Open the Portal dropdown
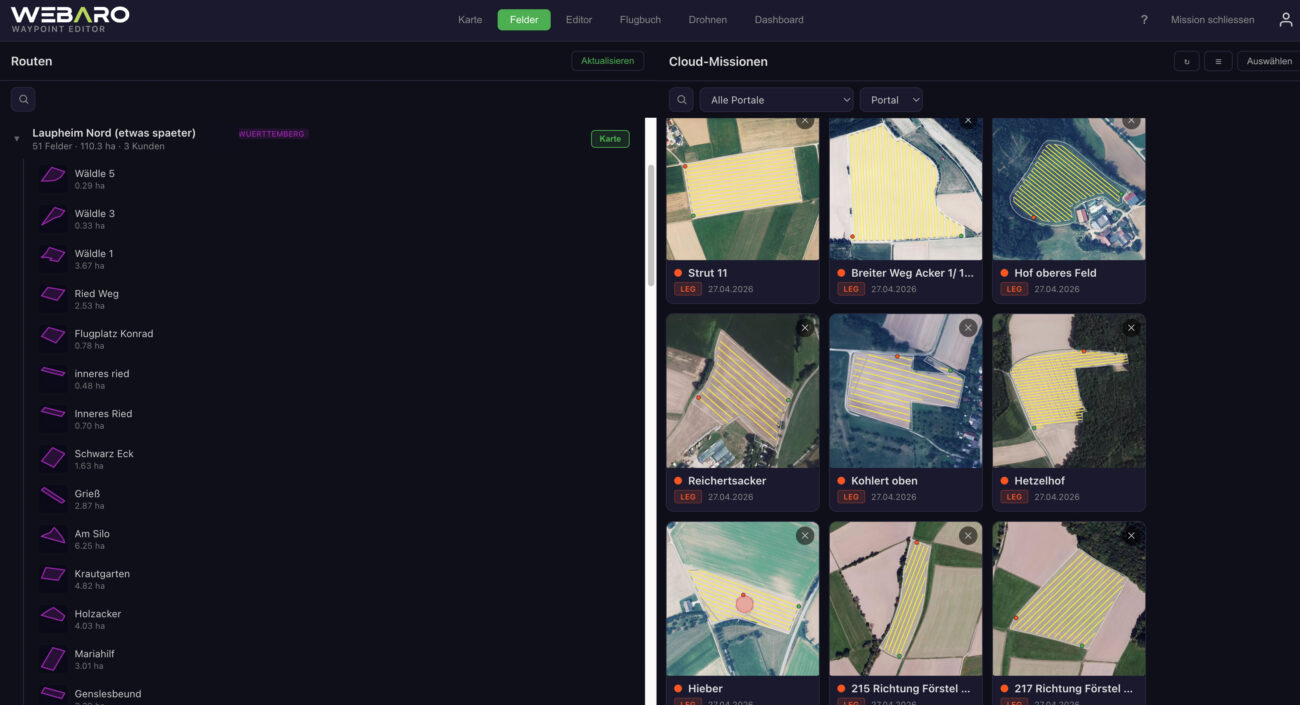The image size is (1300, 705). tap(891, 100)
